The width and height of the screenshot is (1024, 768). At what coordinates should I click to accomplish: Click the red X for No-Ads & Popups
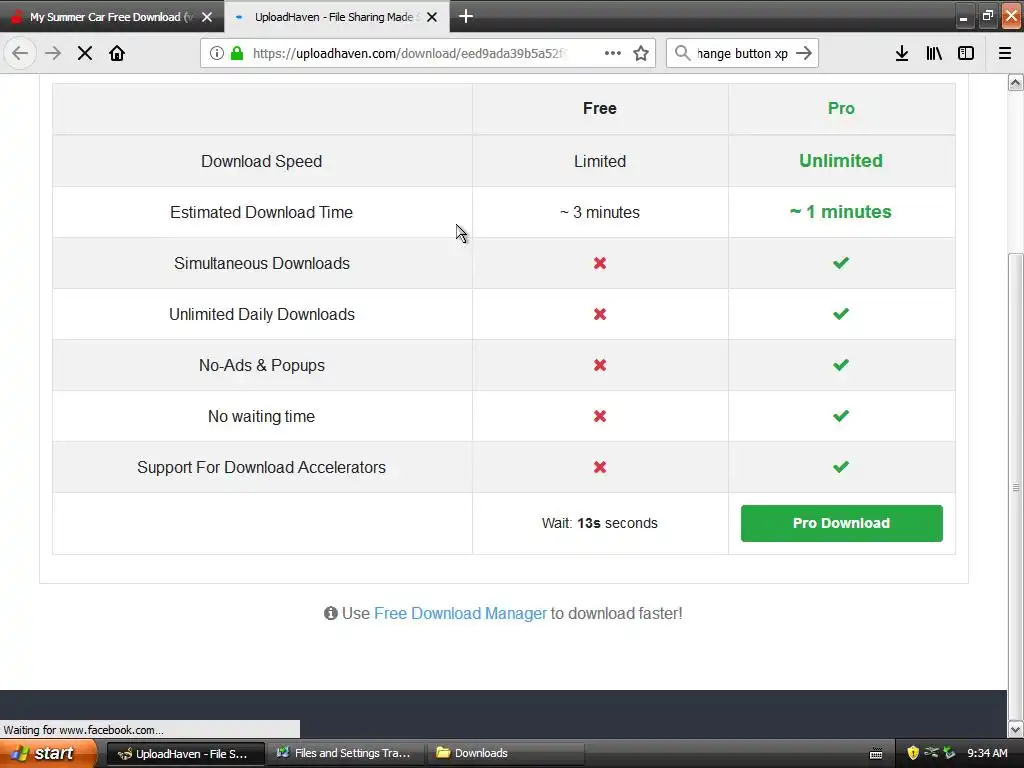[600, 365]
